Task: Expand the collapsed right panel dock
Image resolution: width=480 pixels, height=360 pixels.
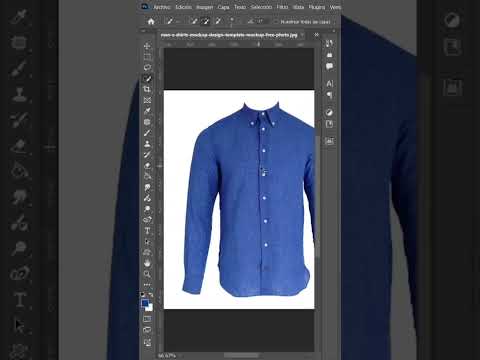Action: [x=333, y=31]
